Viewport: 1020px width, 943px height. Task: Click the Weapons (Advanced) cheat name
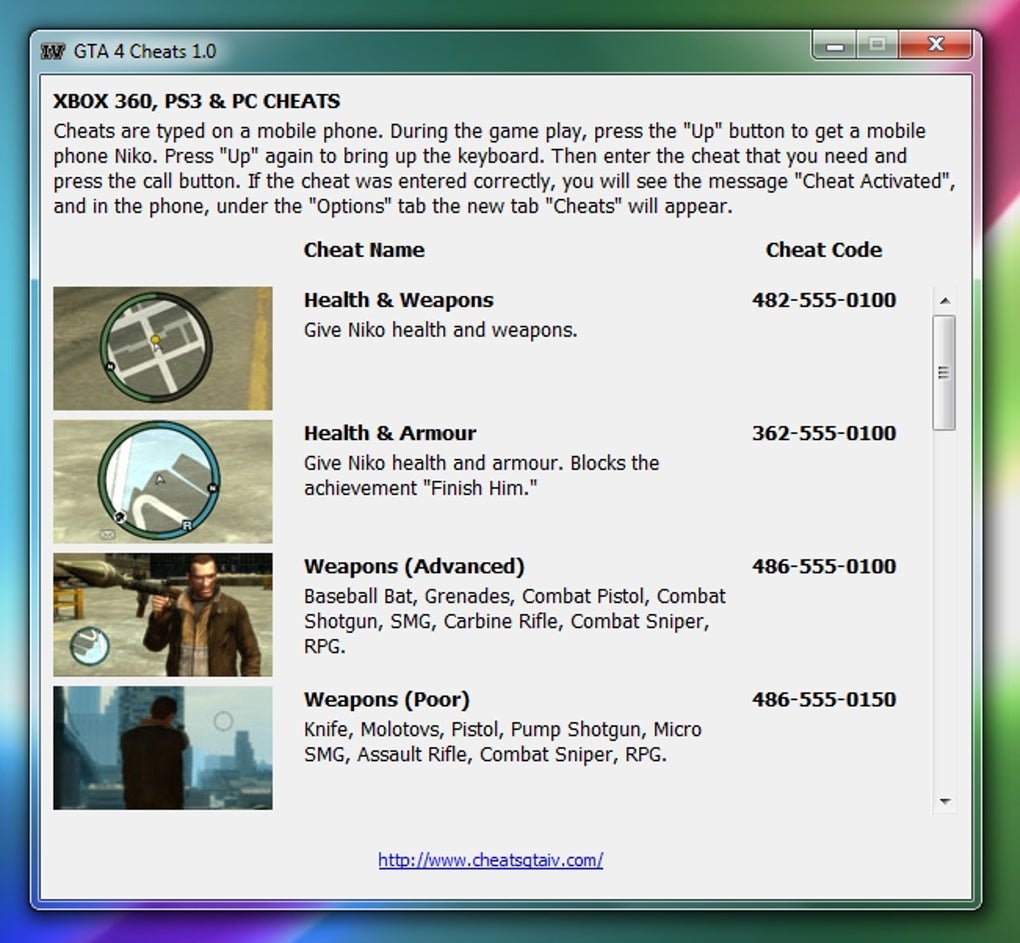[414, 566]
